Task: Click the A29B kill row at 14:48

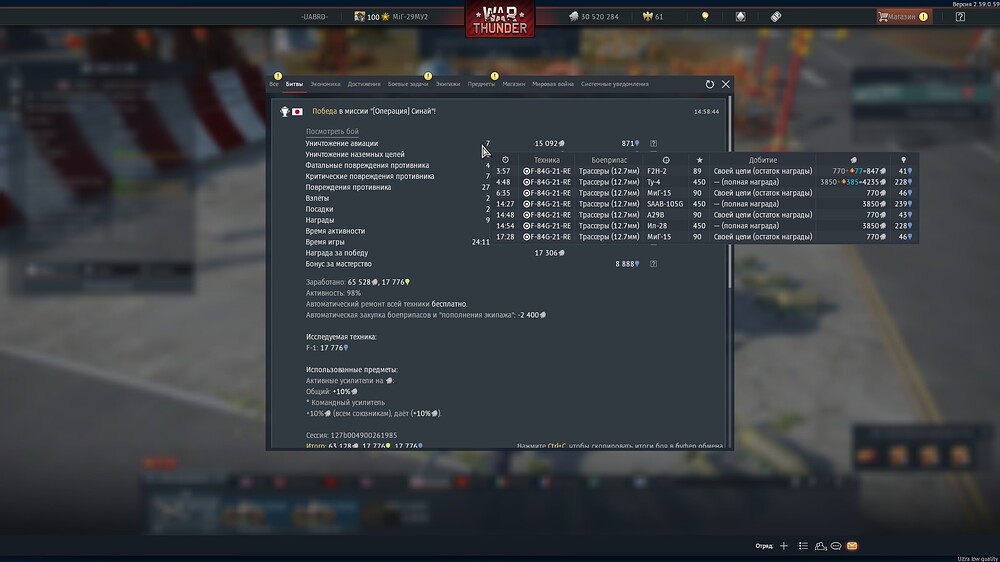Action: 705,215
